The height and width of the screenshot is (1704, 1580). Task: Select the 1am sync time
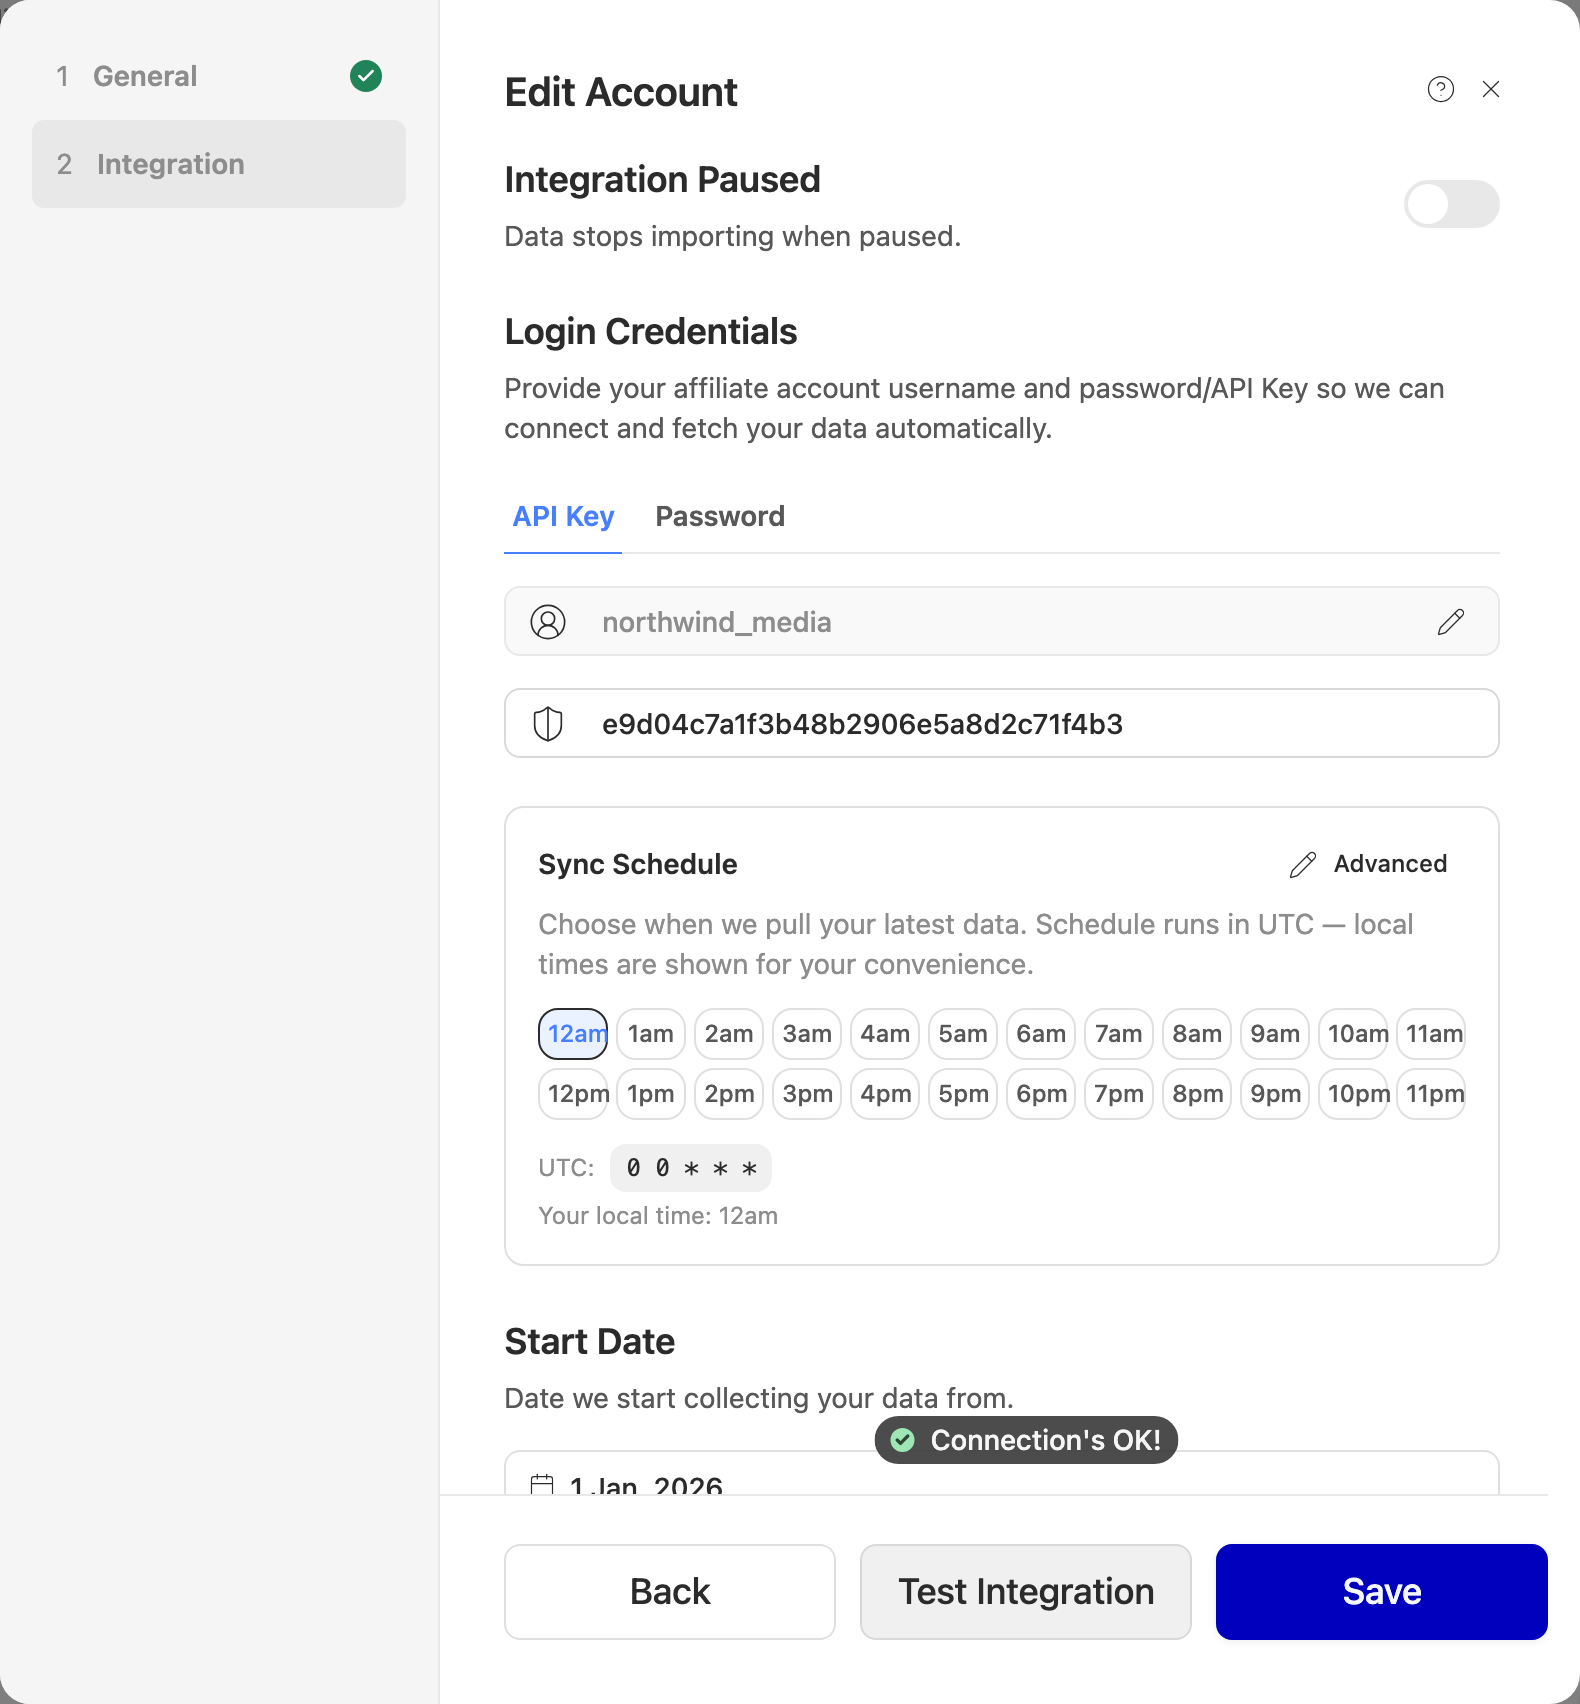tap(651, 1034)
